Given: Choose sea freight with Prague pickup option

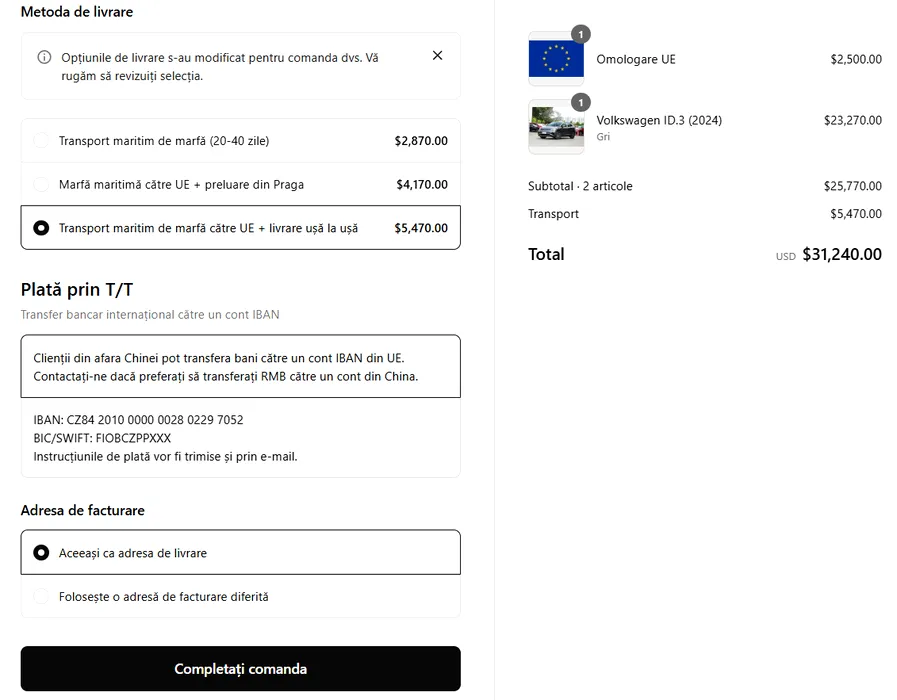Looking at the screenshot, I should point(41,185).
